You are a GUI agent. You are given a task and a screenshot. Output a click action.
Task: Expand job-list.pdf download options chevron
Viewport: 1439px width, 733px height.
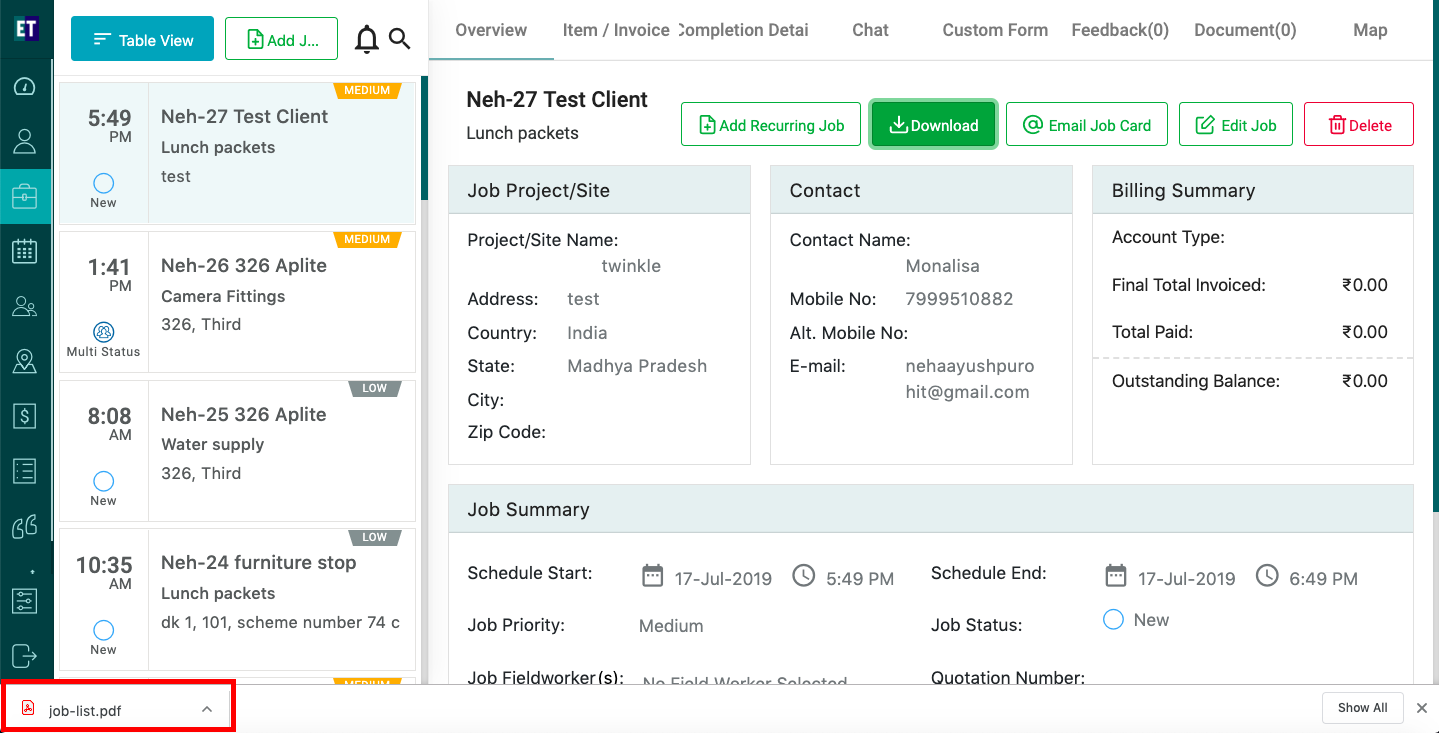click(207, 709)
